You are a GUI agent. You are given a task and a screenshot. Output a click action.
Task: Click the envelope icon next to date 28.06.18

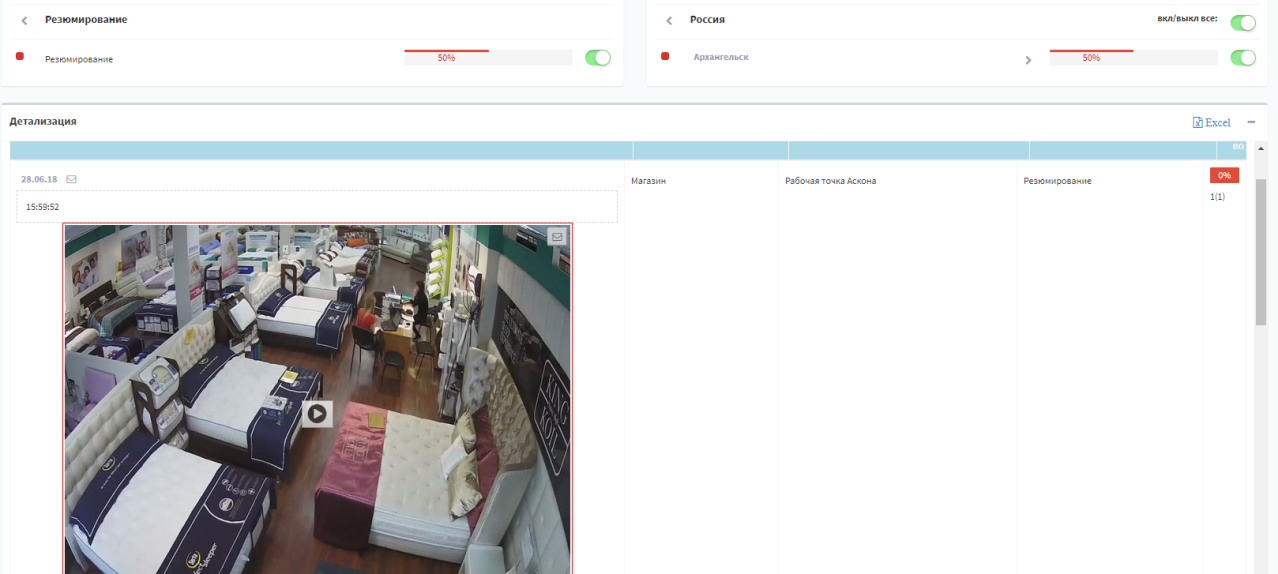[x=71, y=179]
